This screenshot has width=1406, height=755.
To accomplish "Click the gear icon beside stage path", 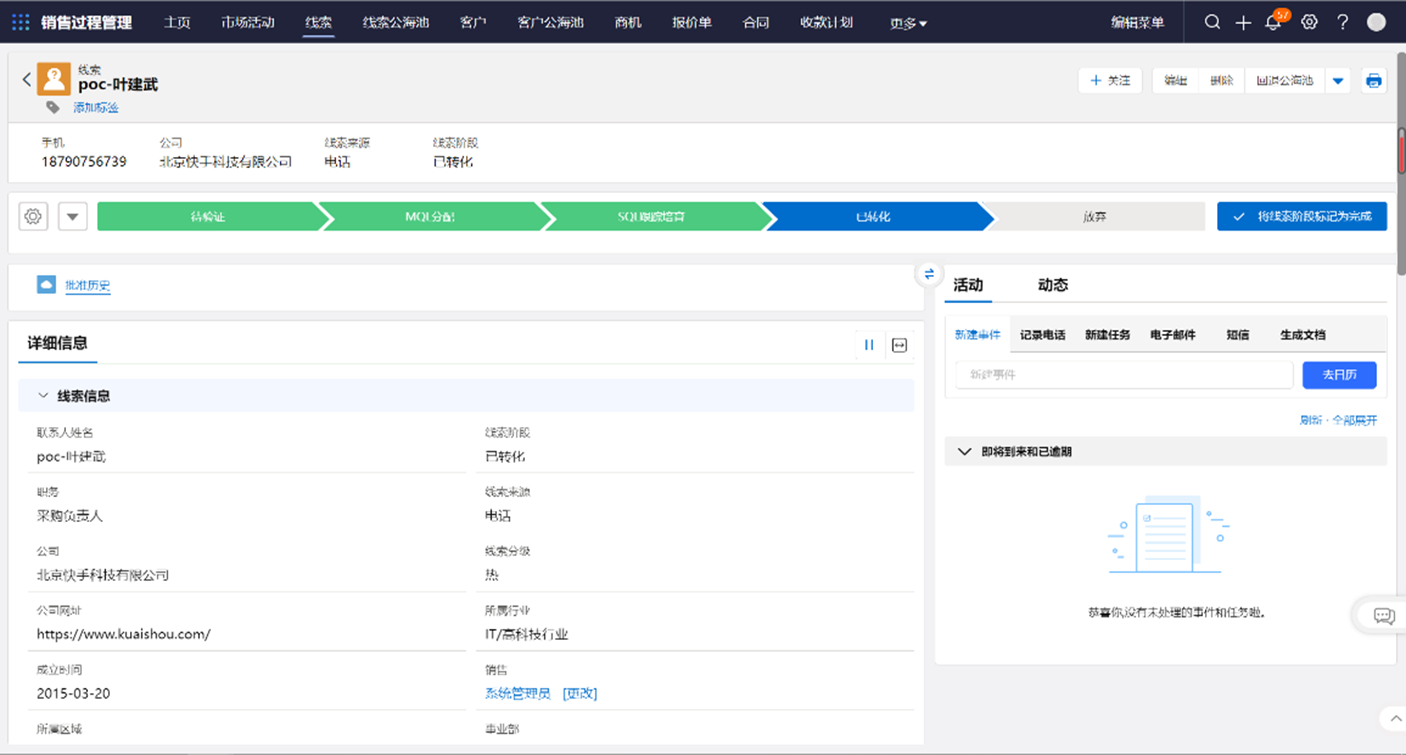I will 34,216.
